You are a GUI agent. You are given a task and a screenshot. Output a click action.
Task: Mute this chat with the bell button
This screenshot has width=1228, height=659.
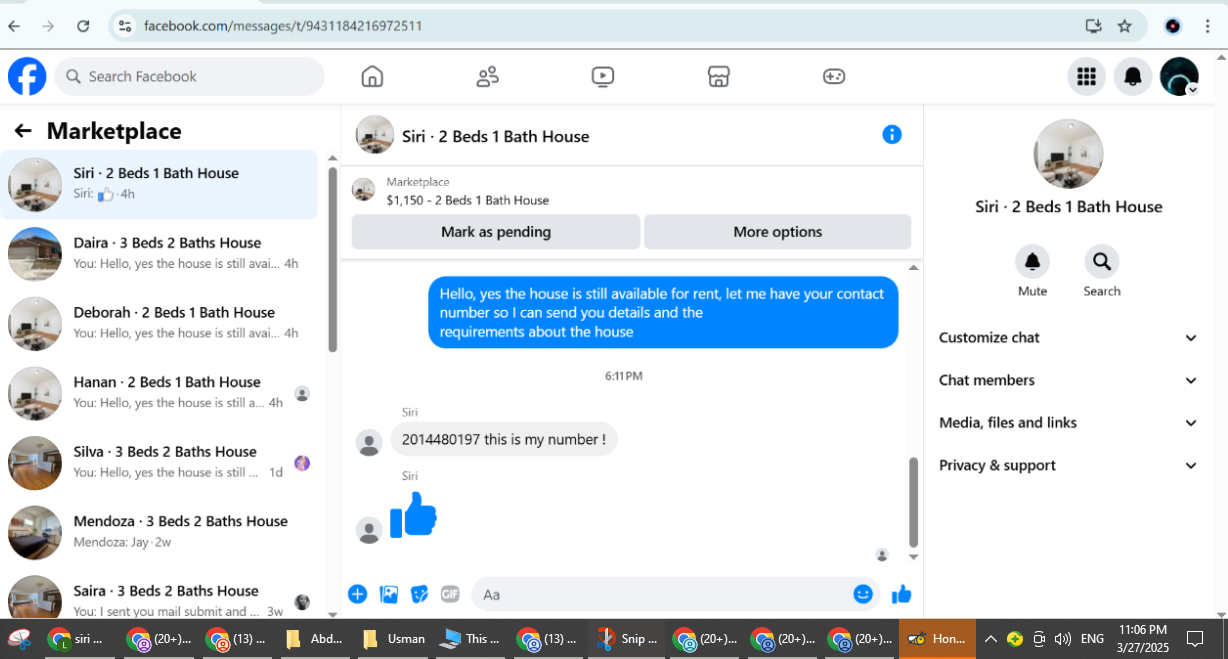(1032, 262)
